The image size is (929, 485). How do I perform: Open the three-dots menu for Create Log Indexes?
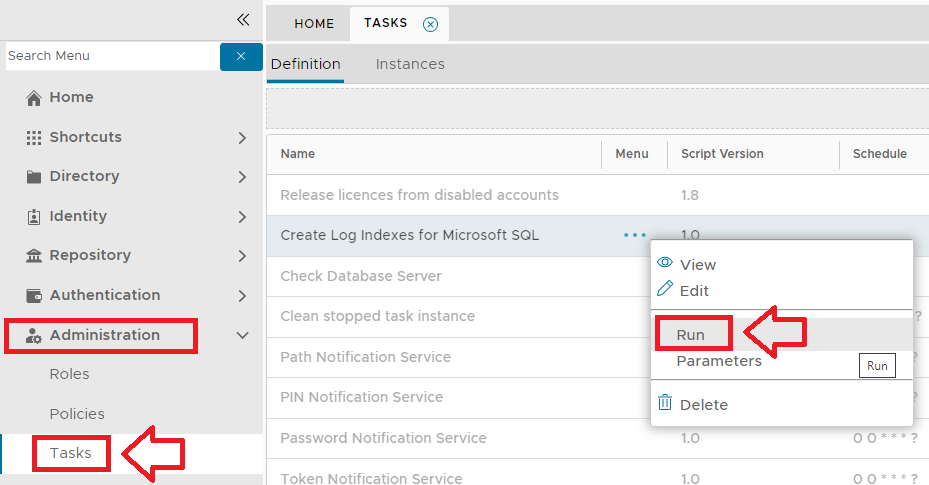pos(634,236)
